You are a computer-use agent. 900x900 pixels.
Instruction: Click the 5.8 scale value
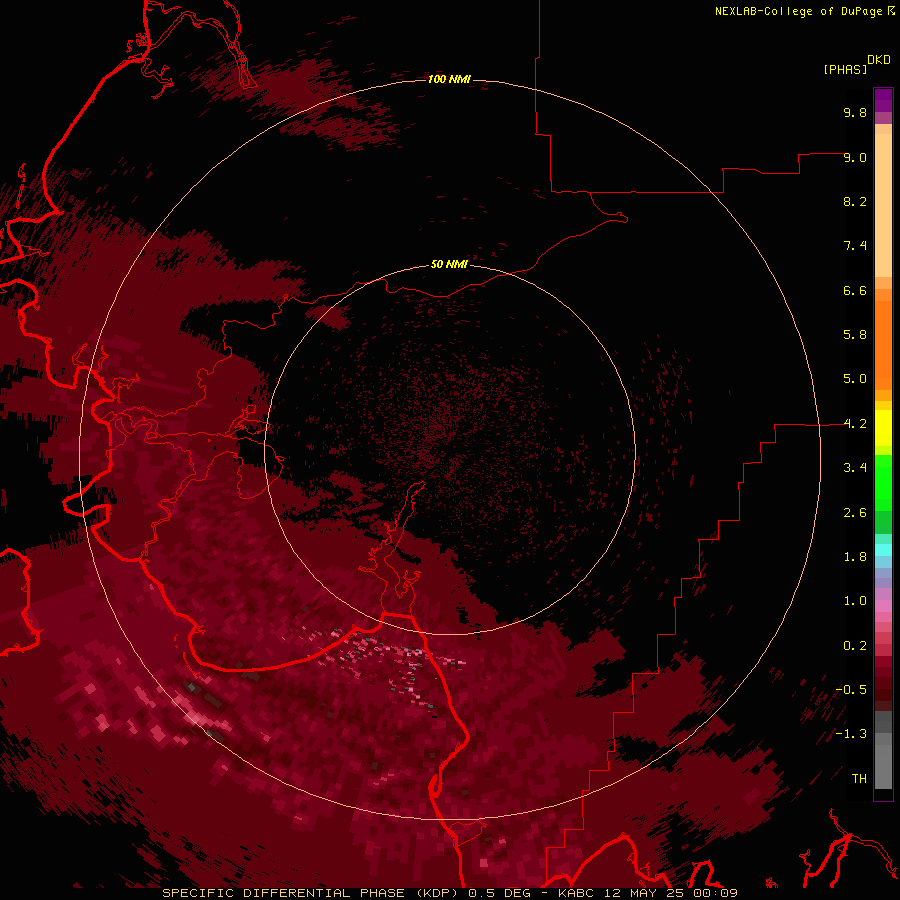855,335
